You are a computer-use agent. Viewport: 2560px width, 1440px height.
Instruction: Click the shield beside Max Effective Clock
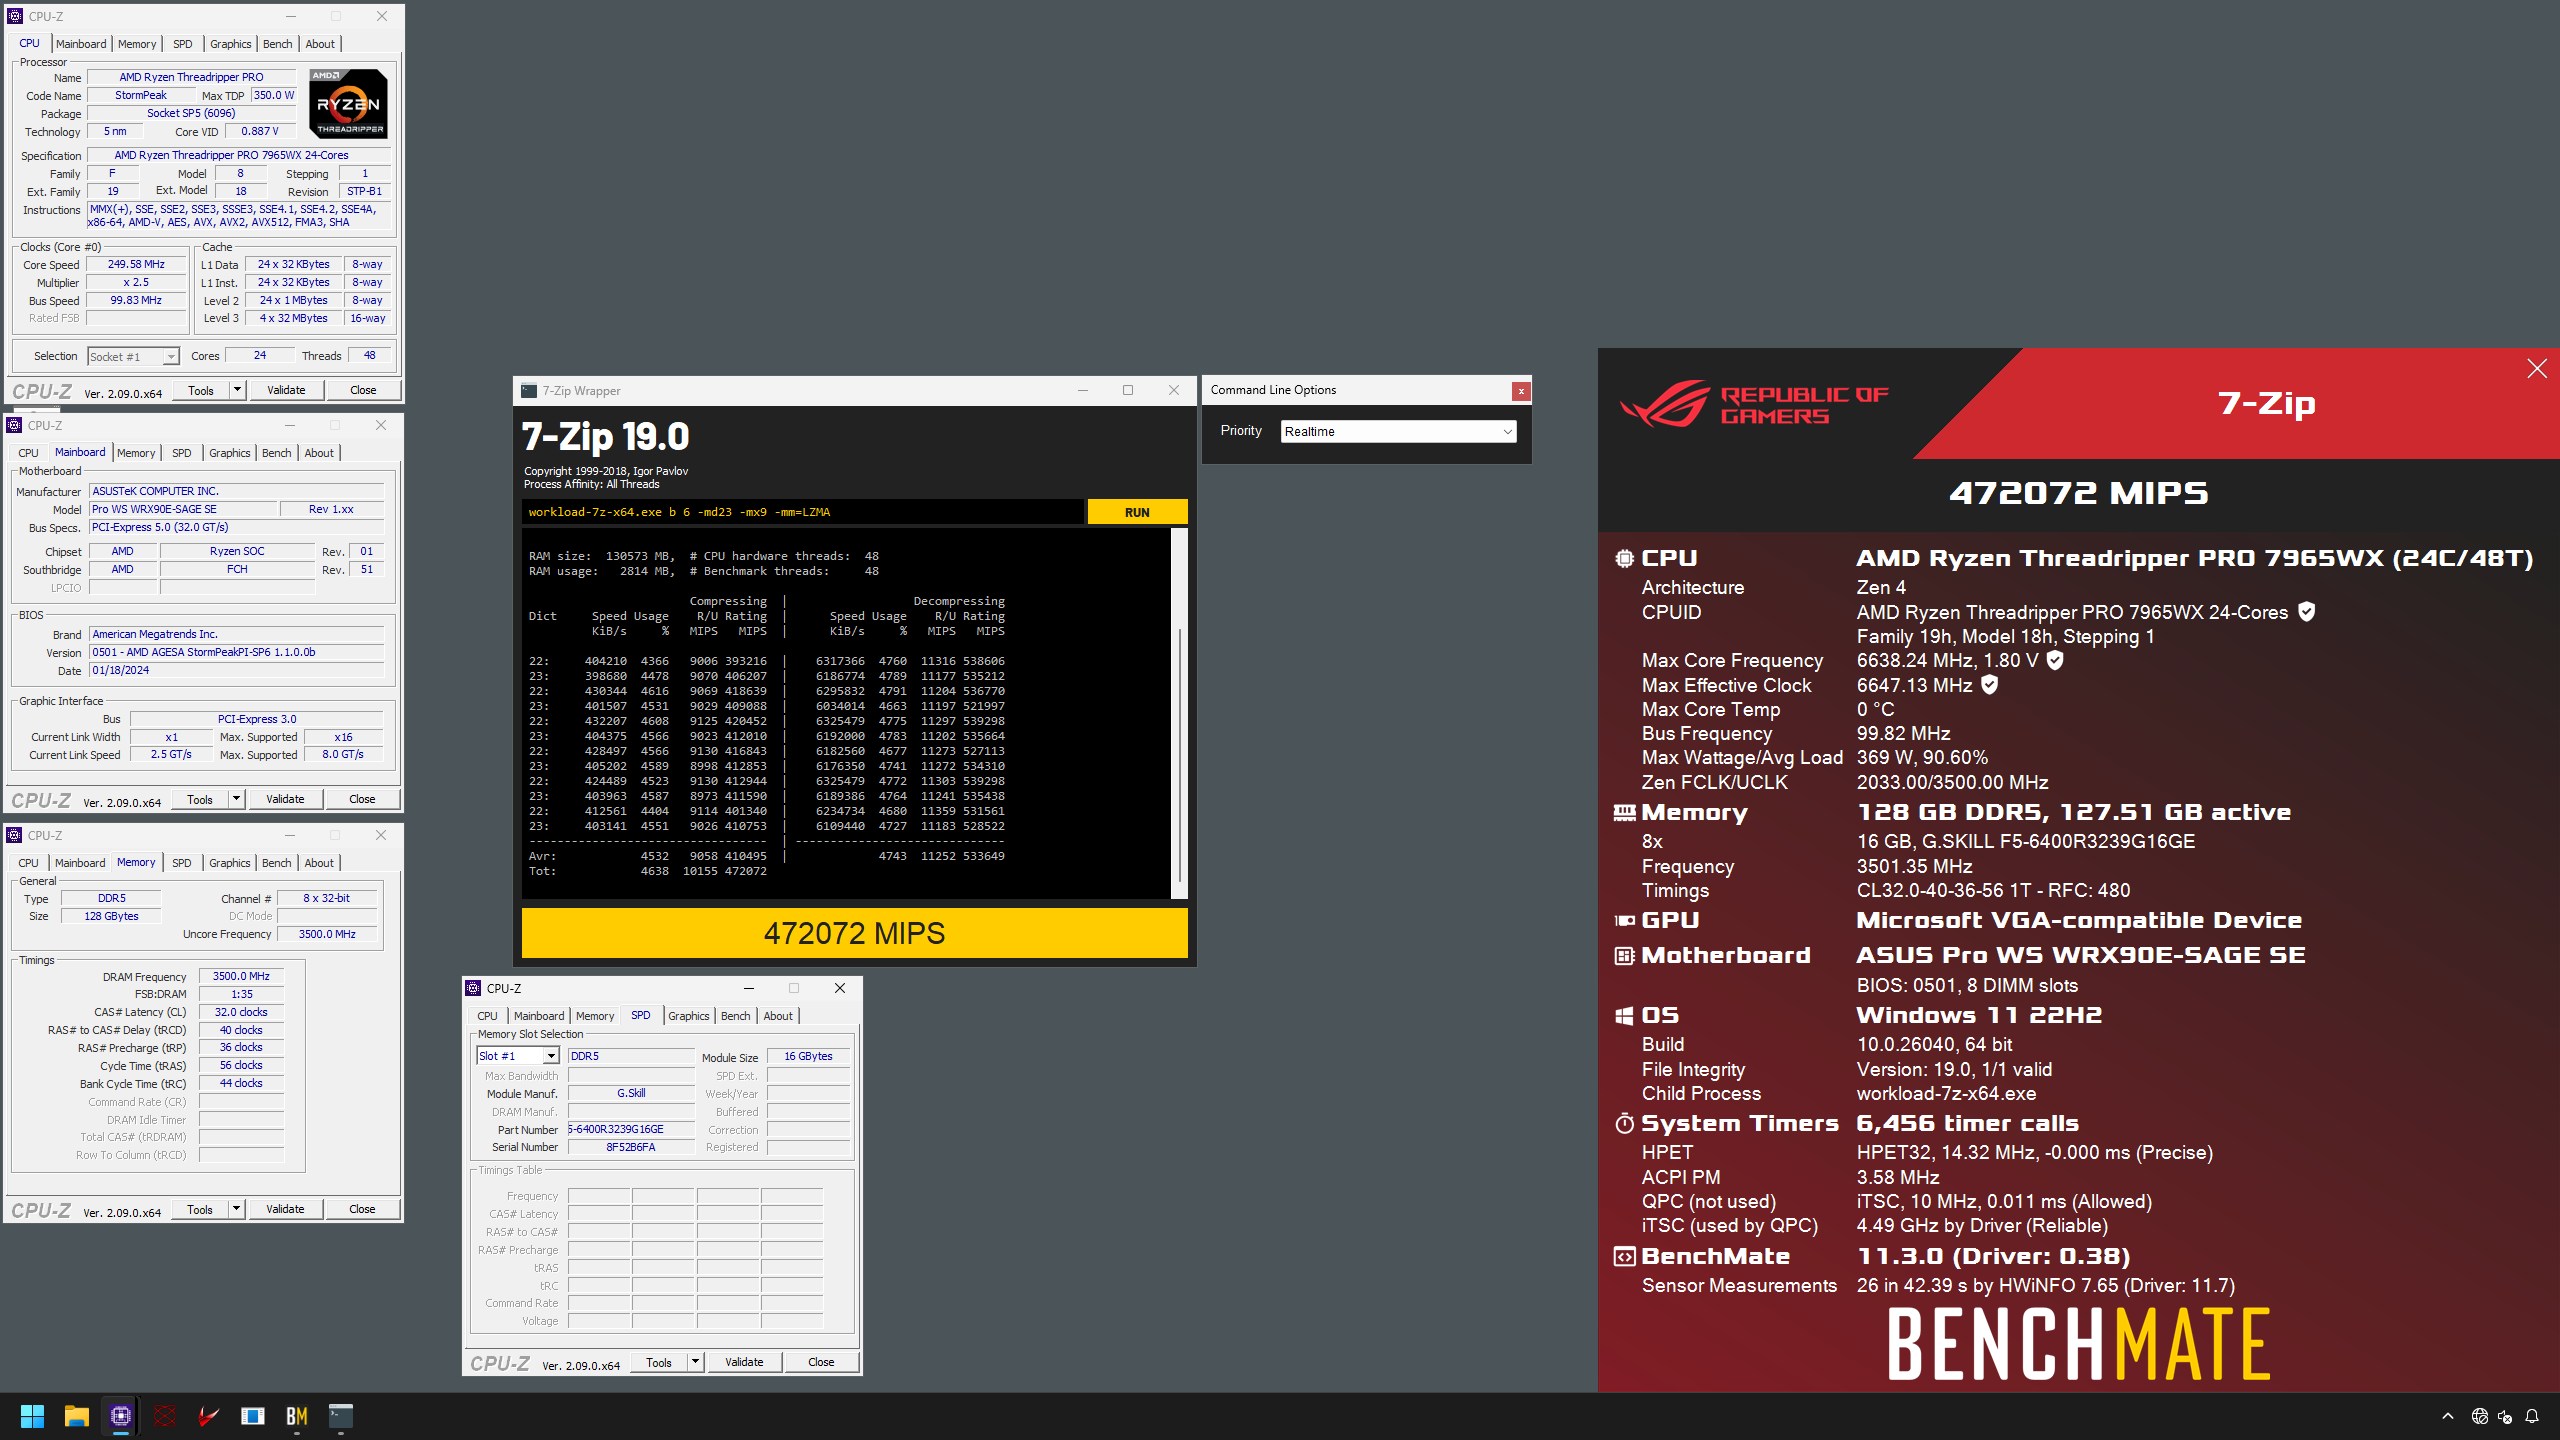point(1990,684)
